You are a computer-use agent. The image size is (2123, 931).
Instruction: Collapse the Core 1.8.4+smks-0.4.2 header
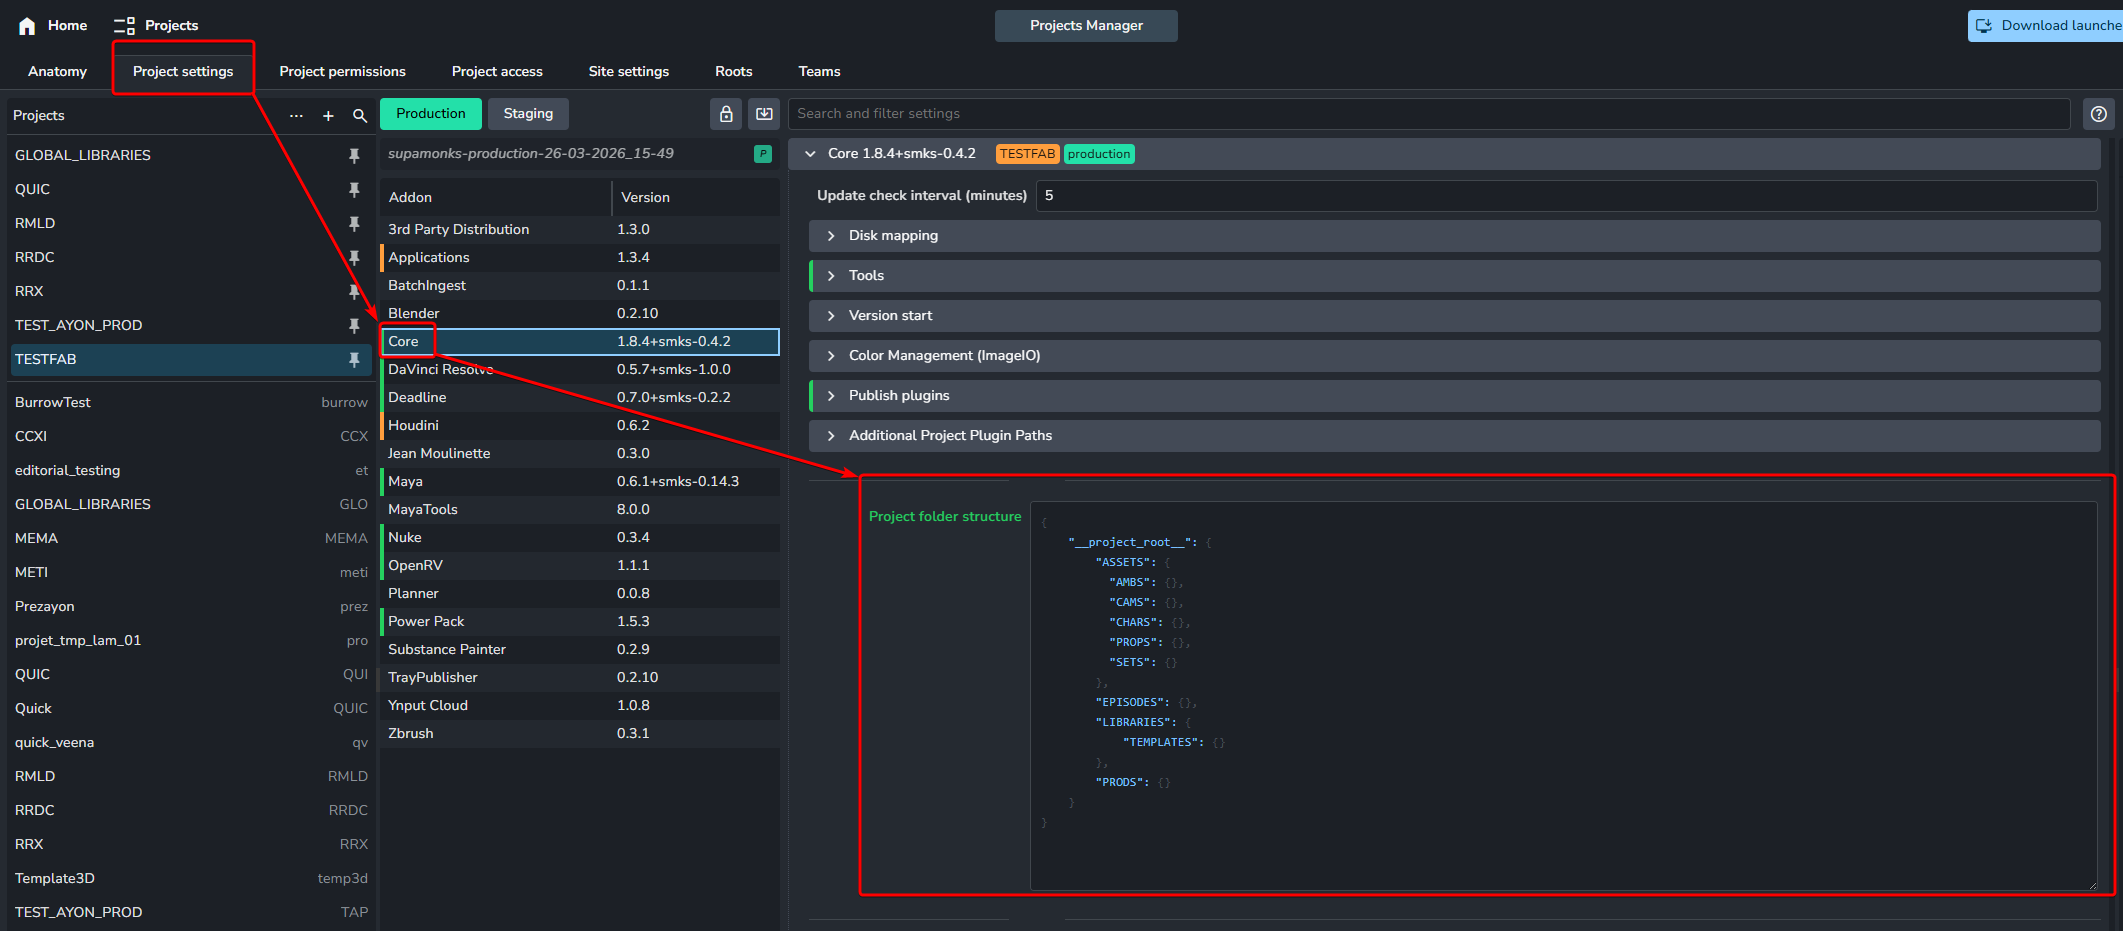coord(811,154)
